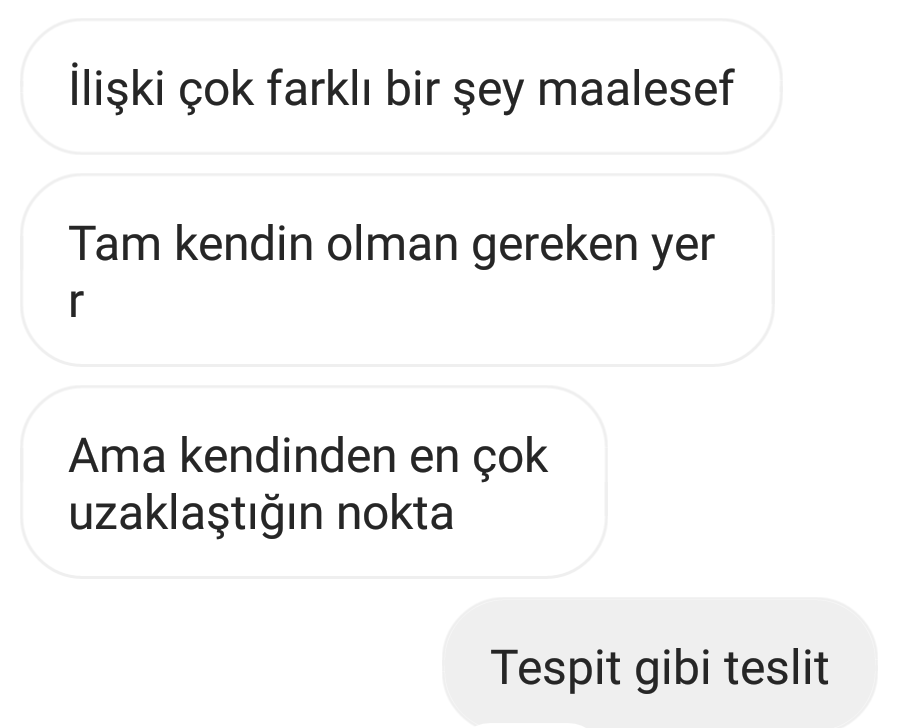Image resolution: width=921 pixels, height=728 pixels.
Task: Click the lone 'r' on second line
Action: (x=76, y=302)
